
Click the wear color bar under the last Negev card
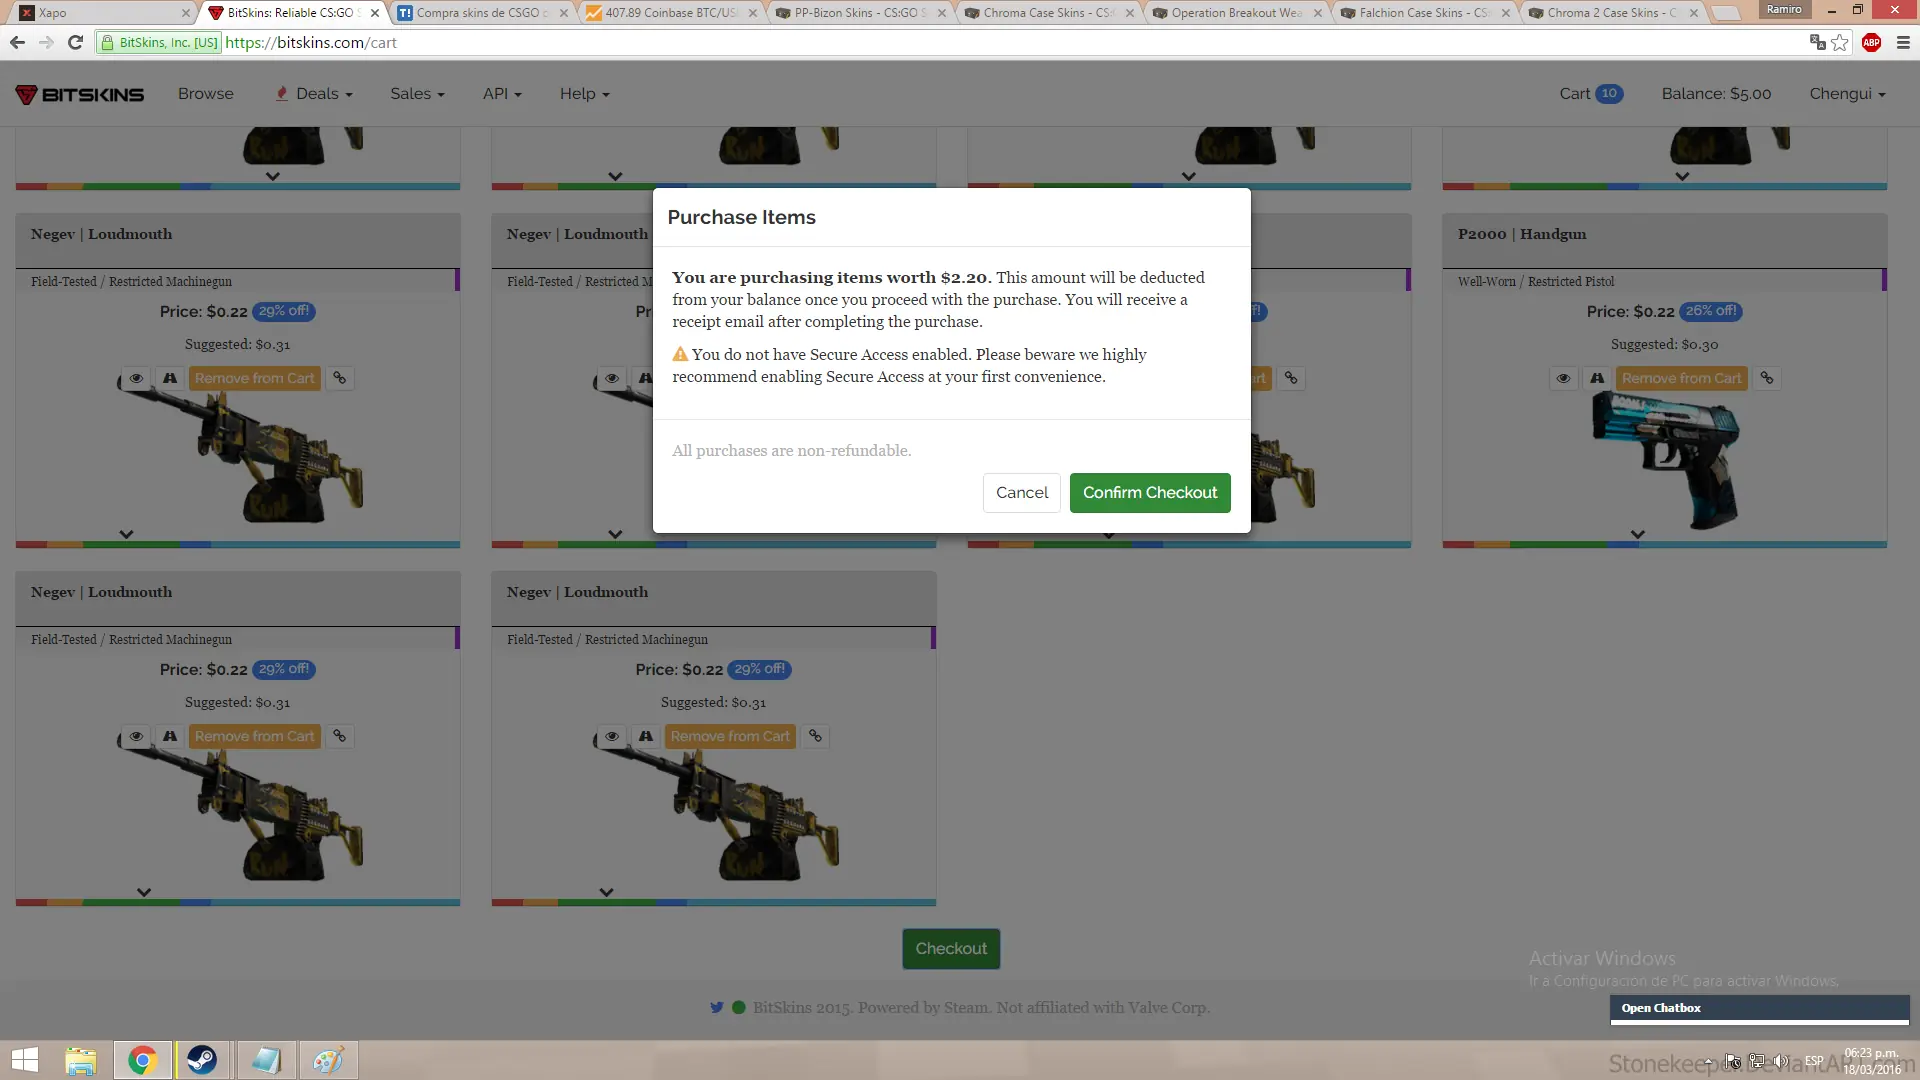point(713,903)
